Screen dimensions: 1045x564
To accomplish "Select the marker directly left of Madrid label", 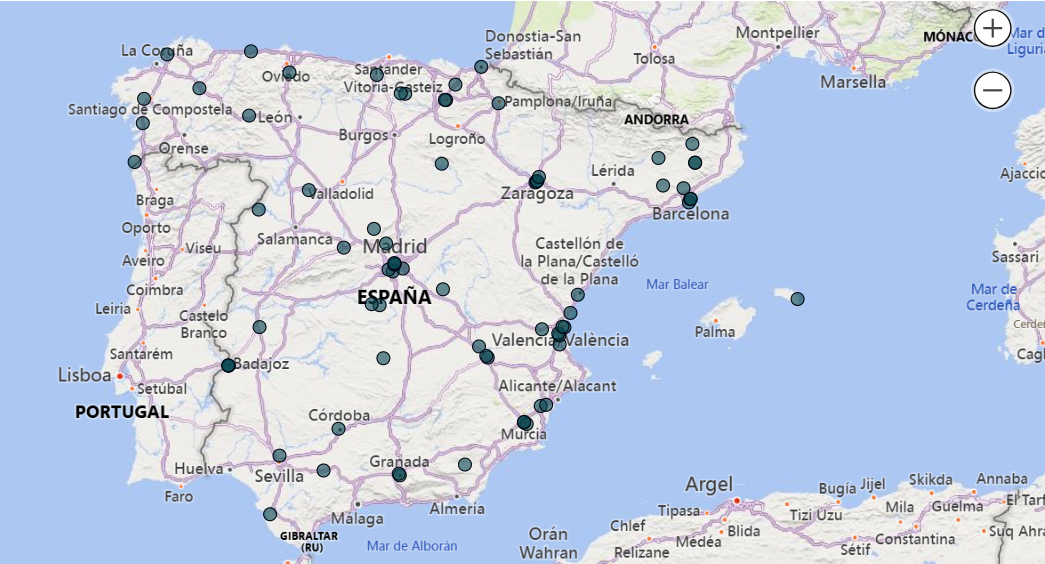I will tap(344, 248).
